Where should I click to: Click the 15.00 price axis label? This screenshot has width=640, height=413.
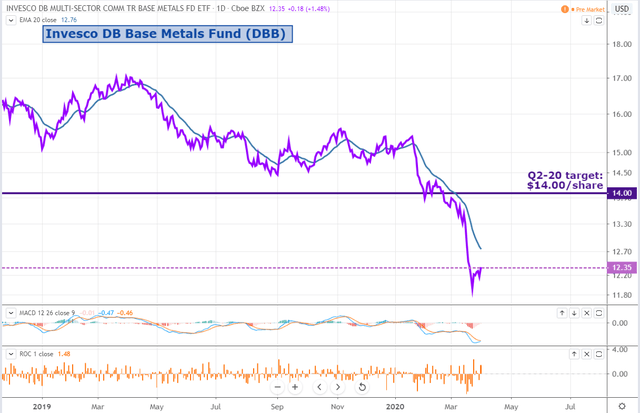click(622, 153)
